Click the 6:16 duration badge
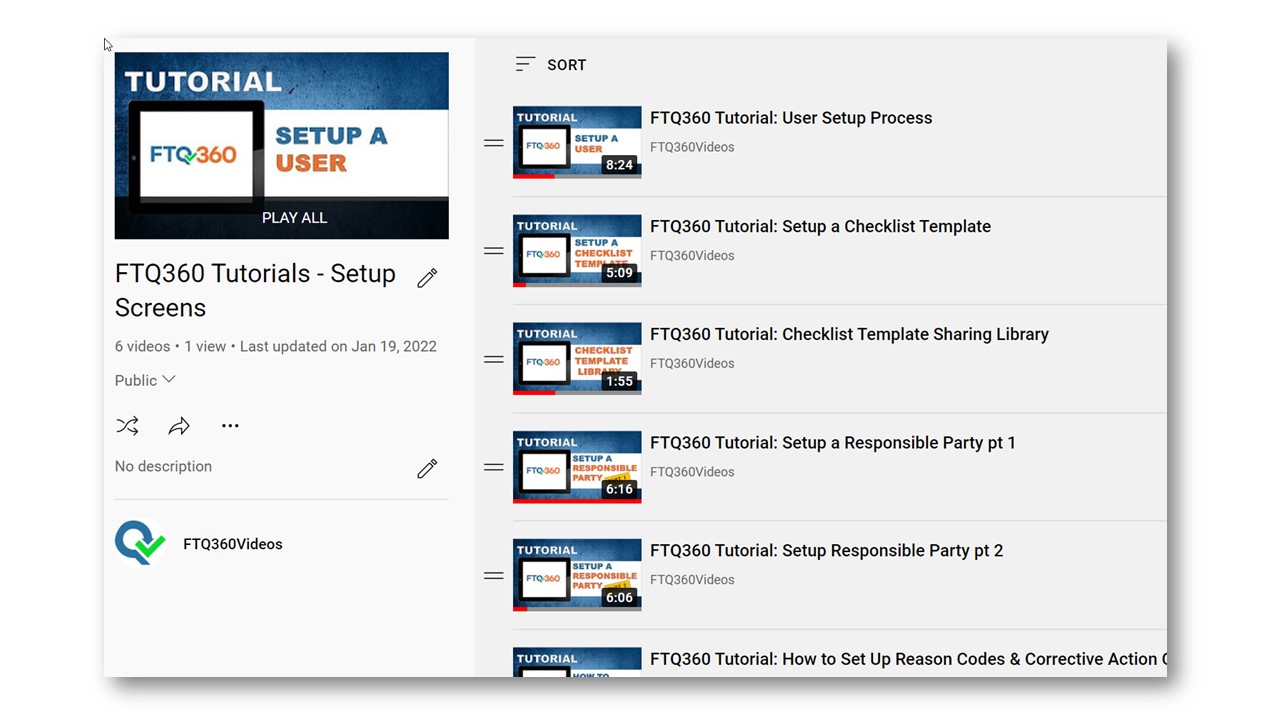Image resolution: width=1280 pixels, height=720 pixels. tap(619, 489)
